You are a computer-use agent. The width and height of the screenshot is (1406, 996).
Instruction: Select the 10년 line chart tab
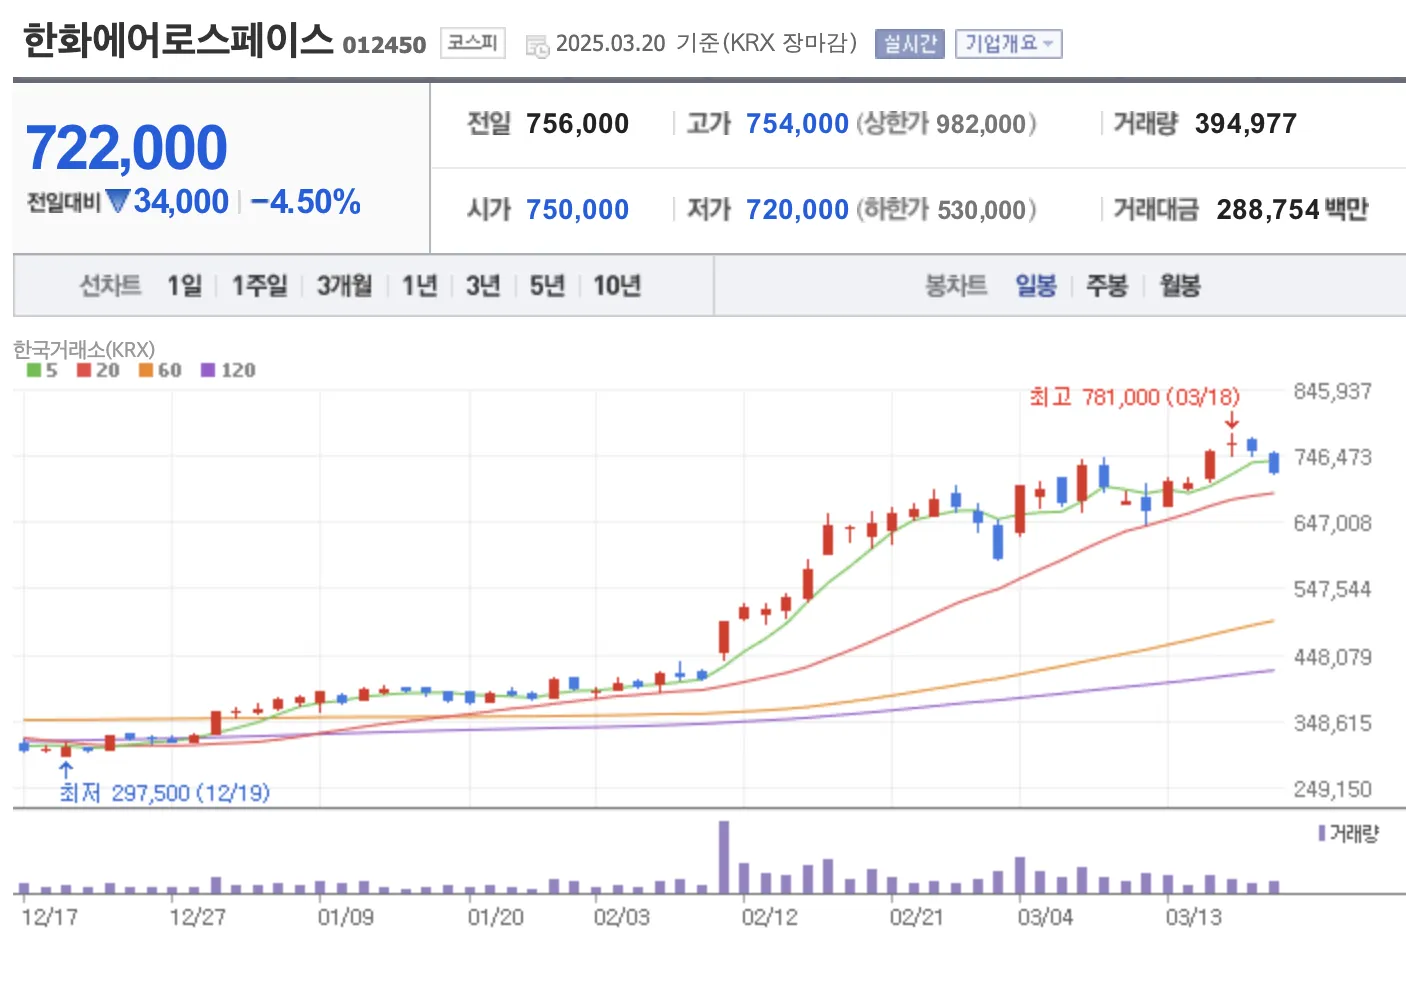click(617, 286)
